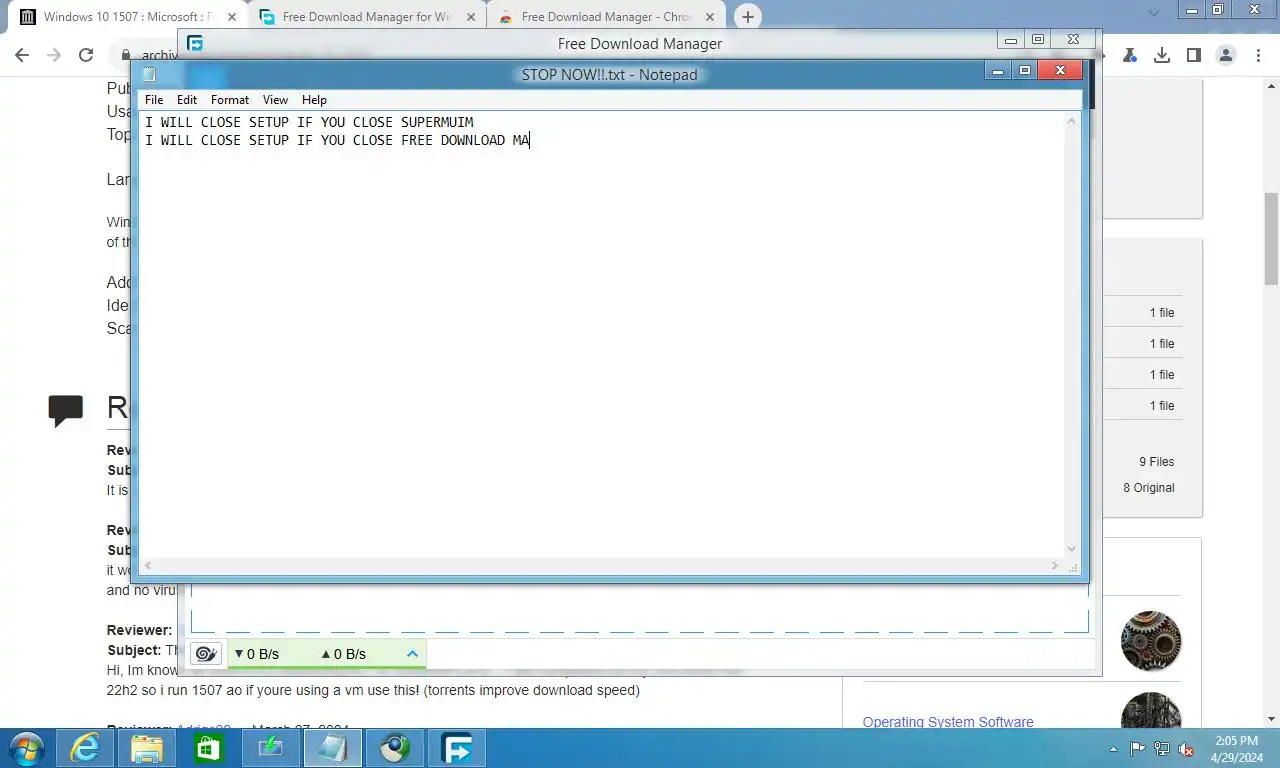
Task: Open Notepad's View menu
Action: (x=275, y=100)
